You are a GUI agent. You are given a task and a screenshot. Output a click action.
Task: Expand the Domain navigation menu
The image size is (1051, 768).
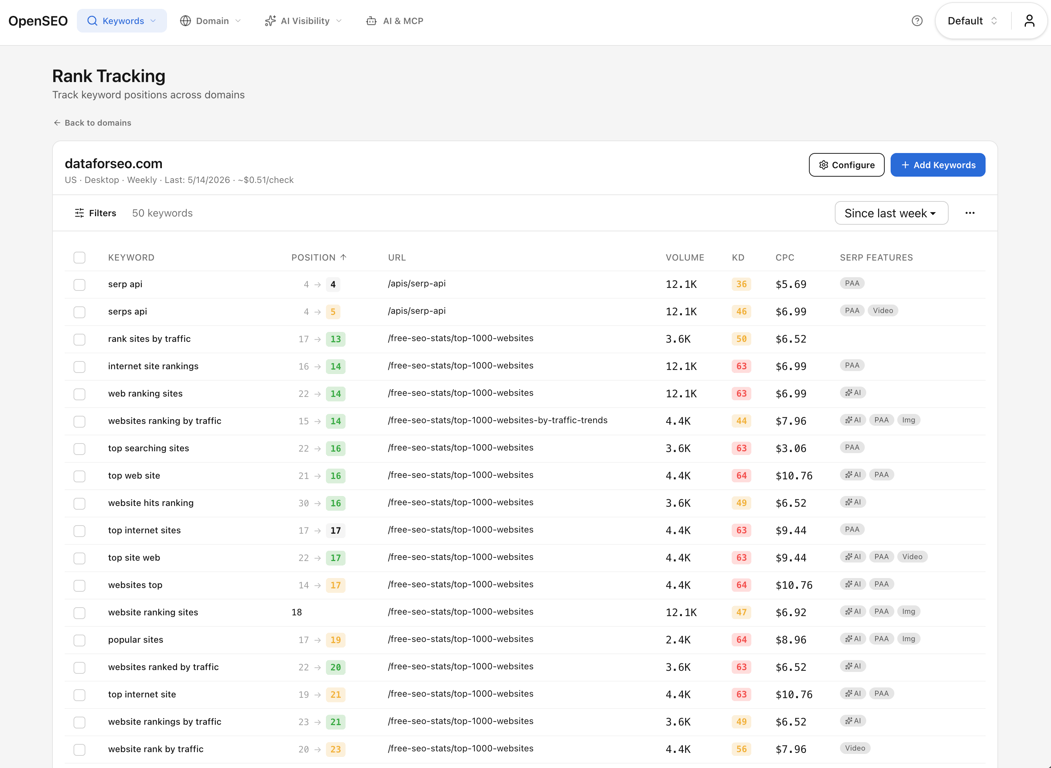pos(210,21)
